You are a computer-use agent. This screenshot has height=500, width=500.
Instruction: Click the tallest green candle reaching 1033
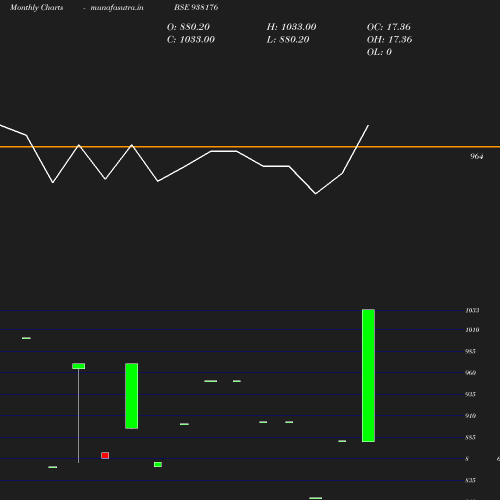click(x=368, y=376)
